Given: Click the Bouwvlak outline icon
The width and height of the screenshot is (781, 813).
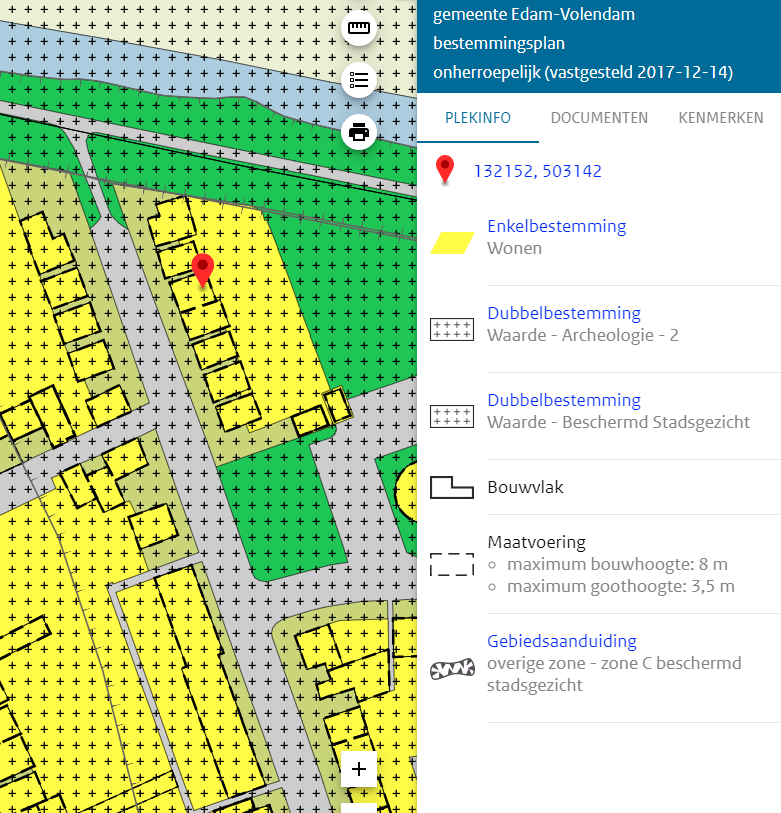Looking at the screenshot, I should (x=452, y=487).
